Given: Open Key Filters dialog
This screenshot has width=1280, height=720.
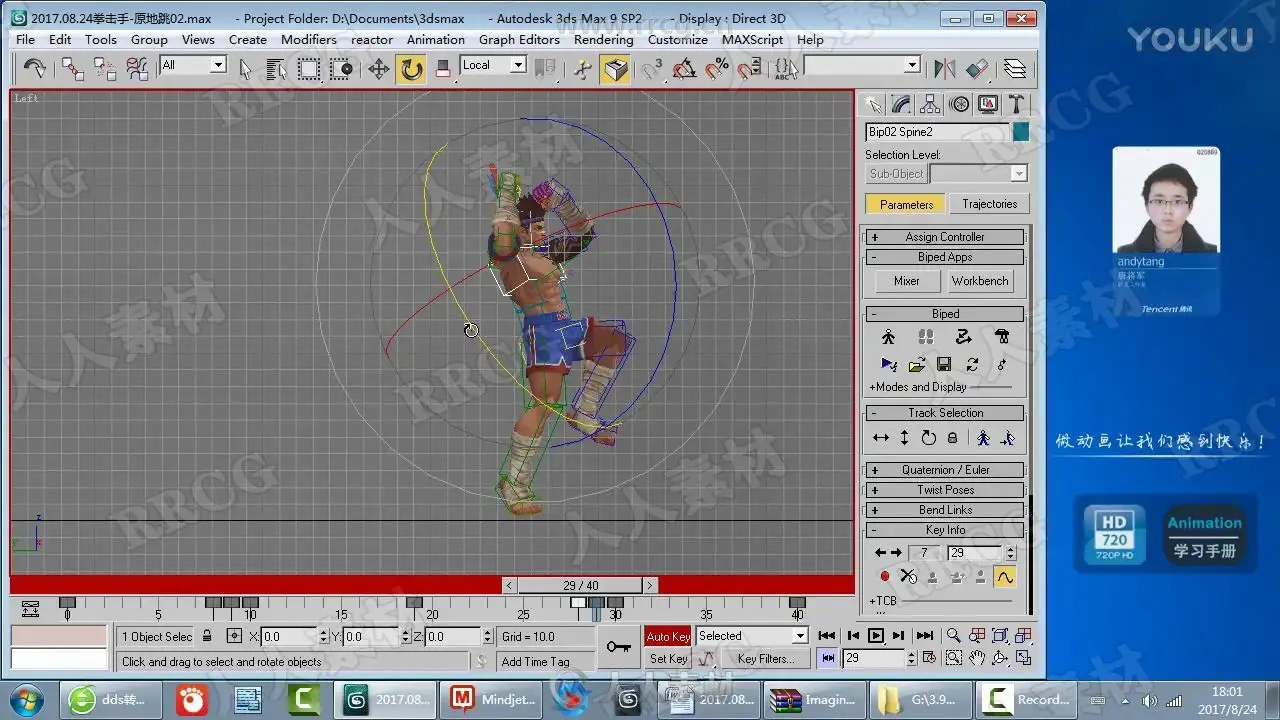Looking at the screenshot, I should (x=765, y=659).
